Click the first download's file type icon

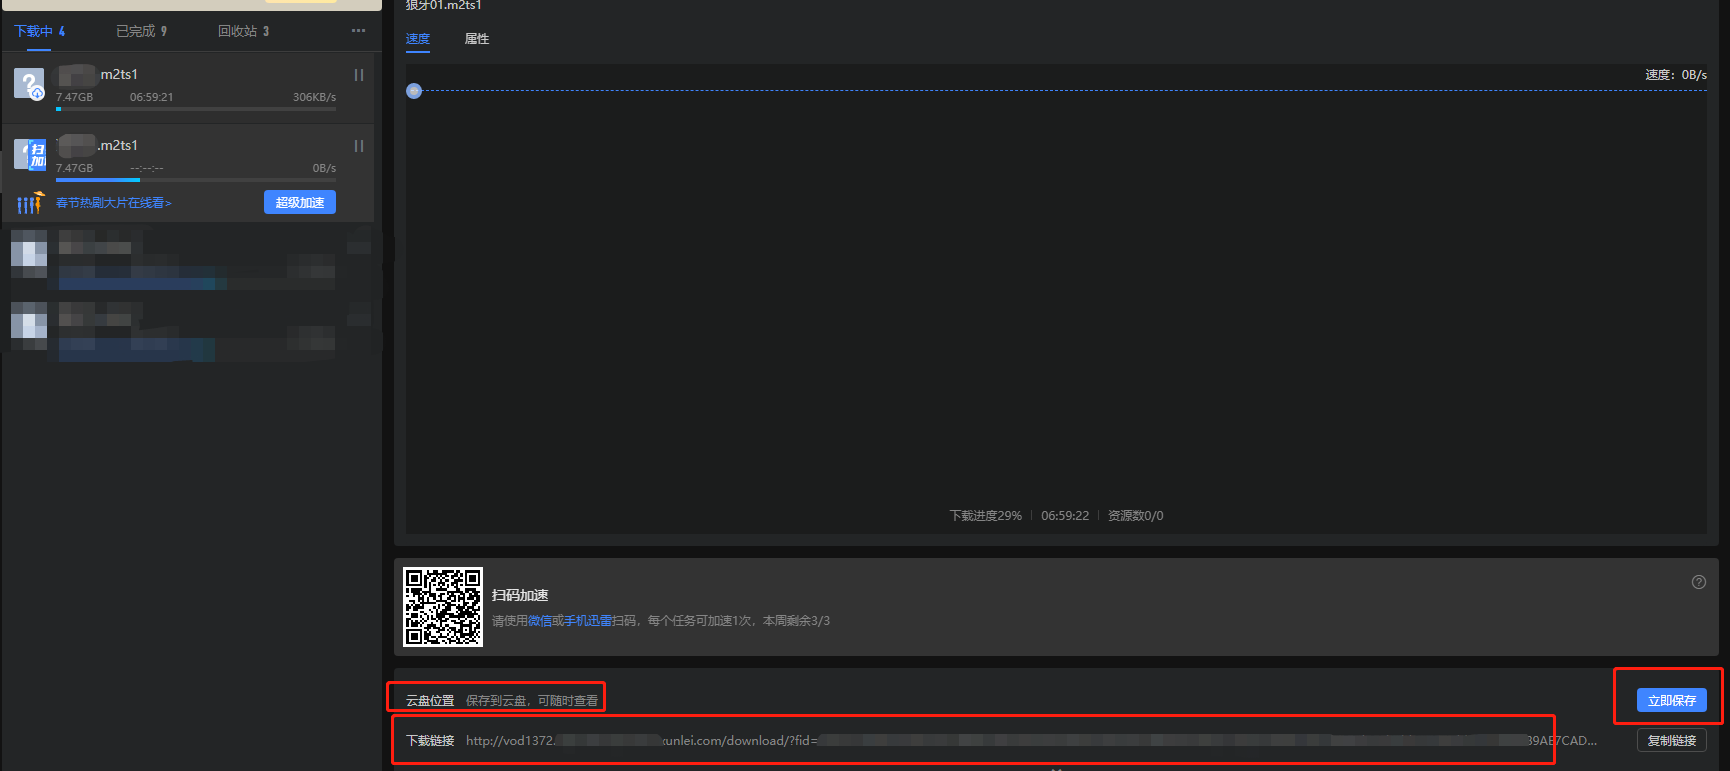(x=29, y=84)
